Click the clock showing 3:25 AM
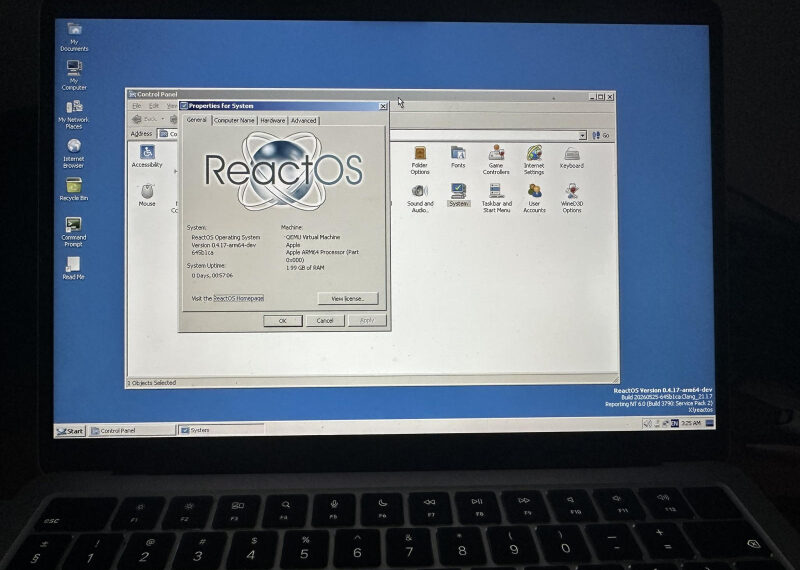Image resolution: width=800 pixels, height=570 pixels. [x=691, y=423]
